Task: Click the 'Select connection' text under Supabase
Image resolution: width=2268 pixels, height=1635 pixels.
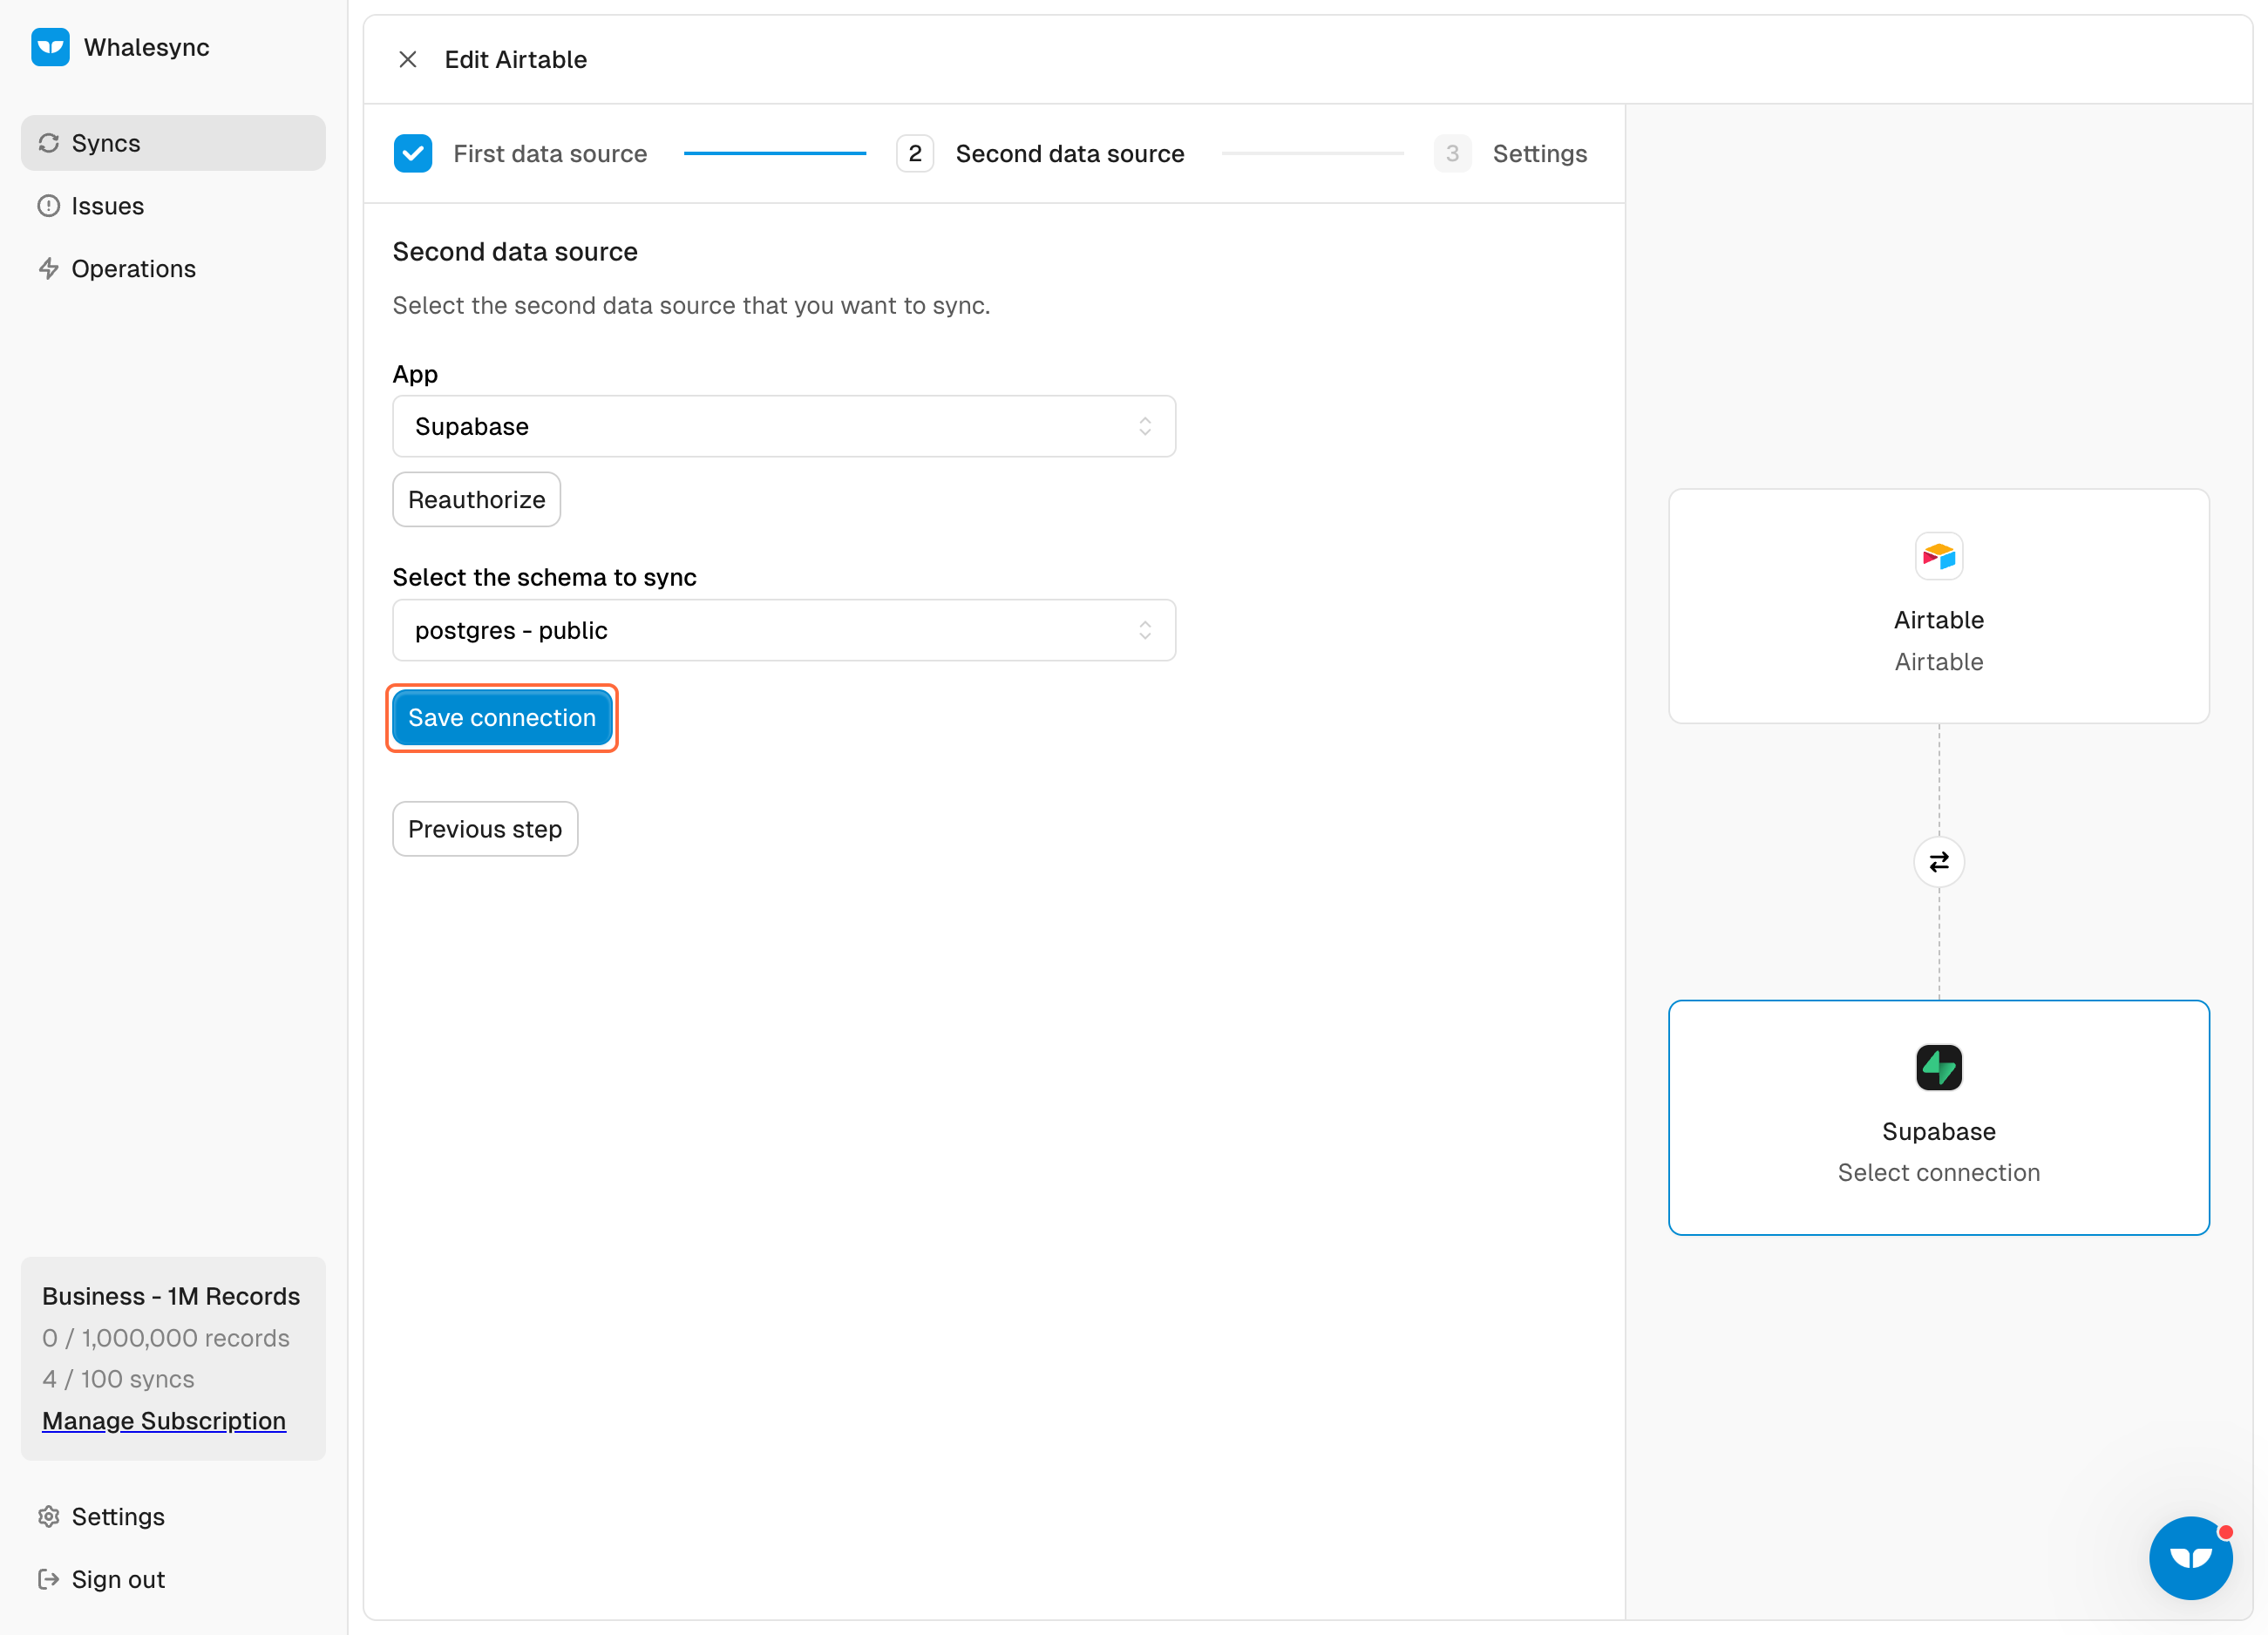Action: [x=1939, y=1173]
